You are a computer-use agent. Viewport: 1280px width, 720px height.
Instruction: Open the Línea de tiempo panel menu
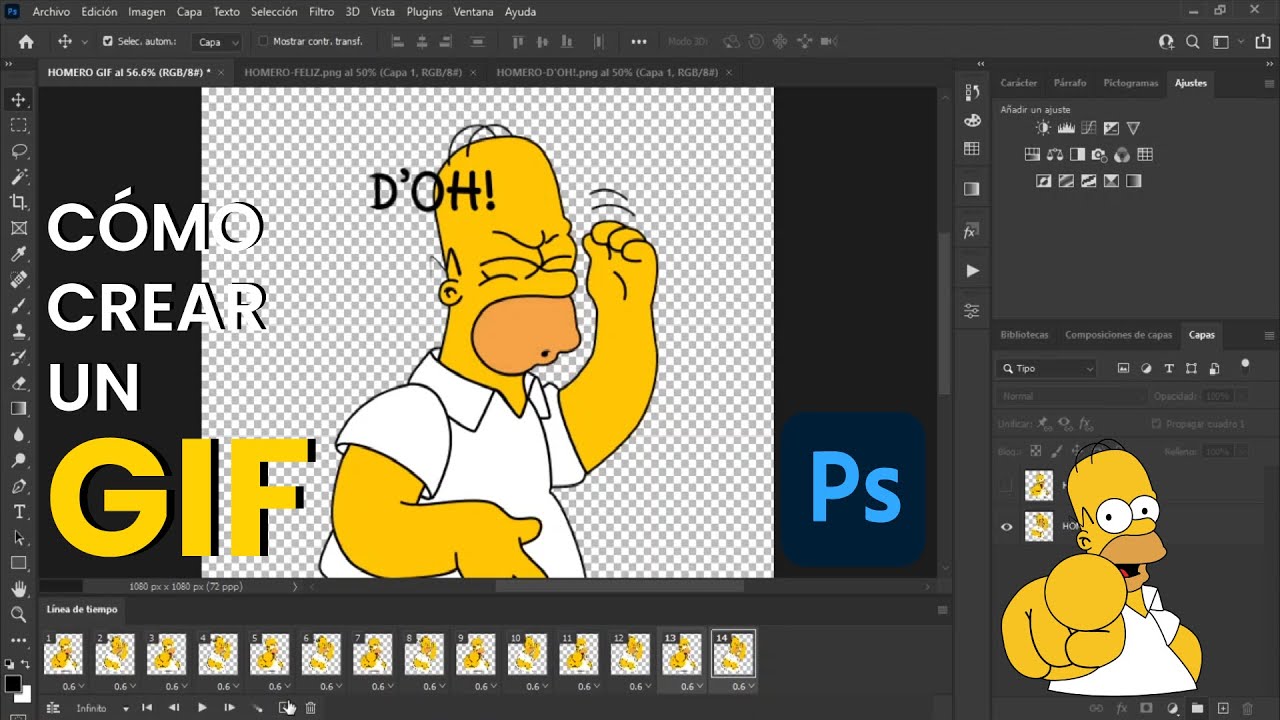(x=942, y=609)
